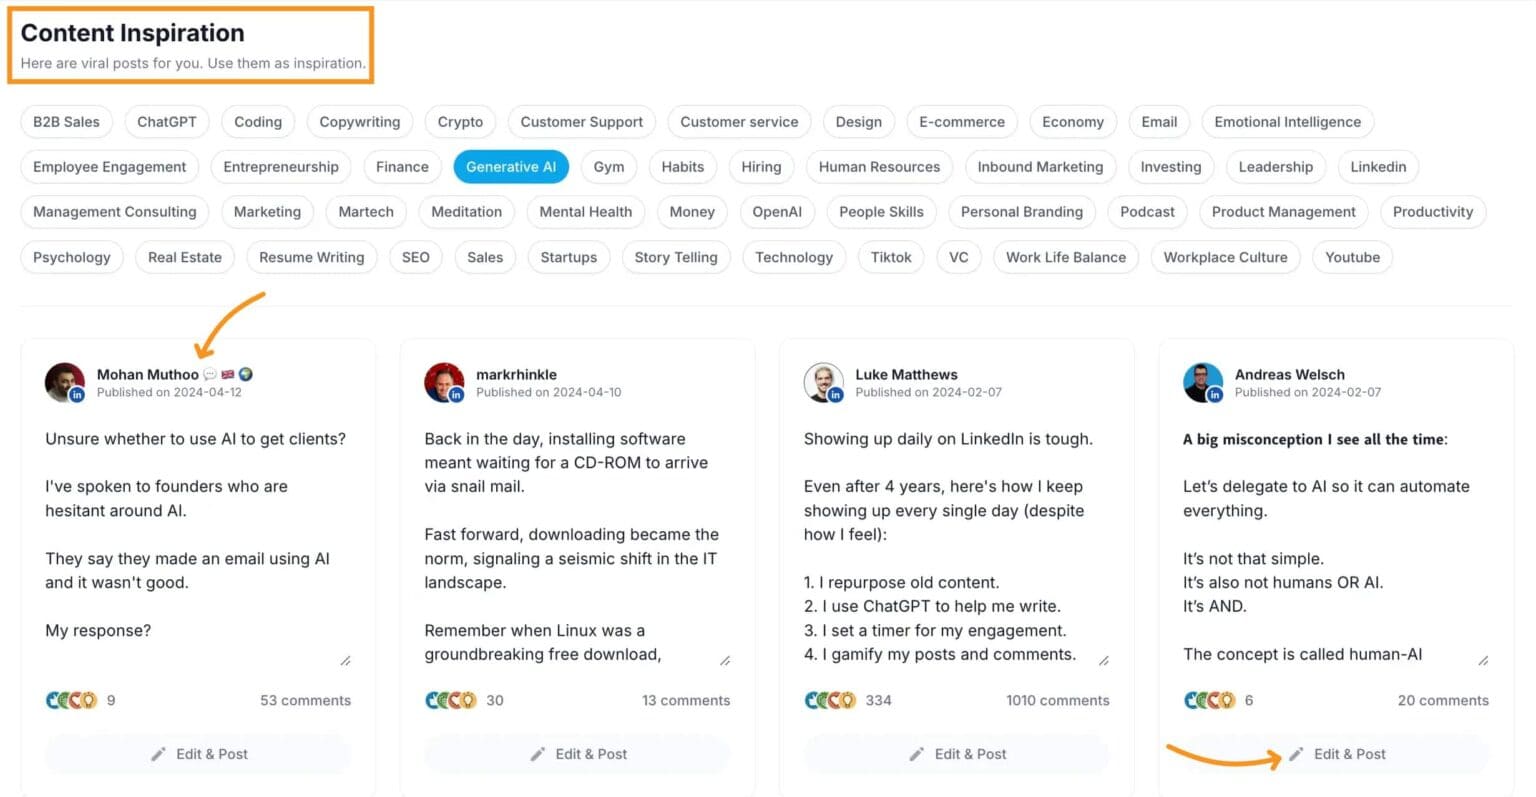Click the LinkedIn badge on markrhinkle's avatar
Viewport: 1536px width, 797px height.
[x=455, y=392]
